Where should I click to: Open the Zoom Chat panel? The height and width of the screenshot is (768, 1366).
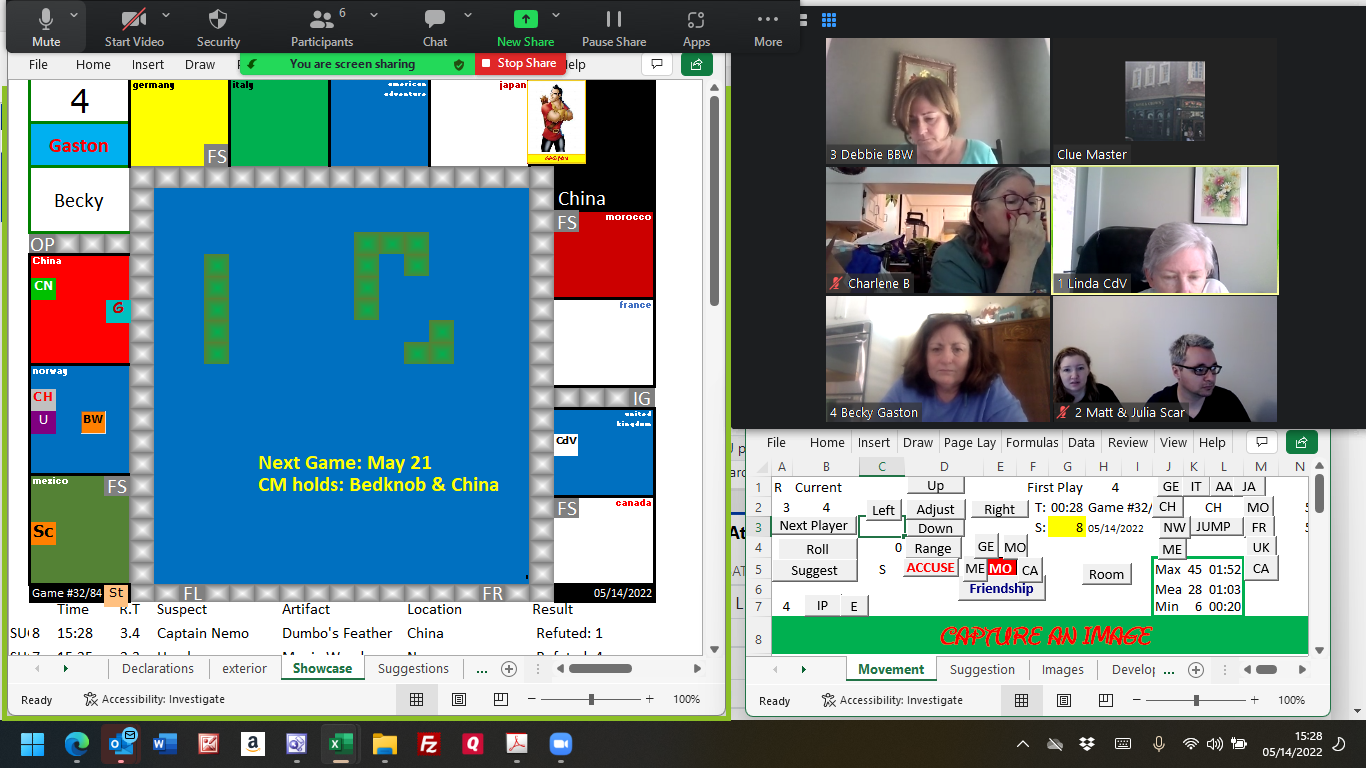point(435,28)
